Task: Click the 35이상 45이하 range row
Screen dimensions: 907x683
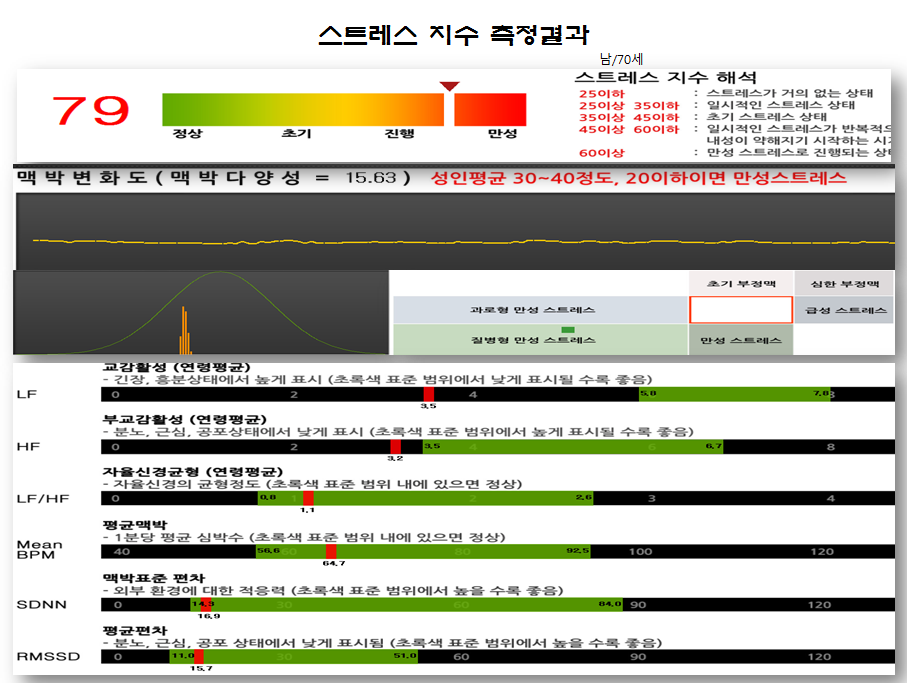Action: click(x=703, y=116)
